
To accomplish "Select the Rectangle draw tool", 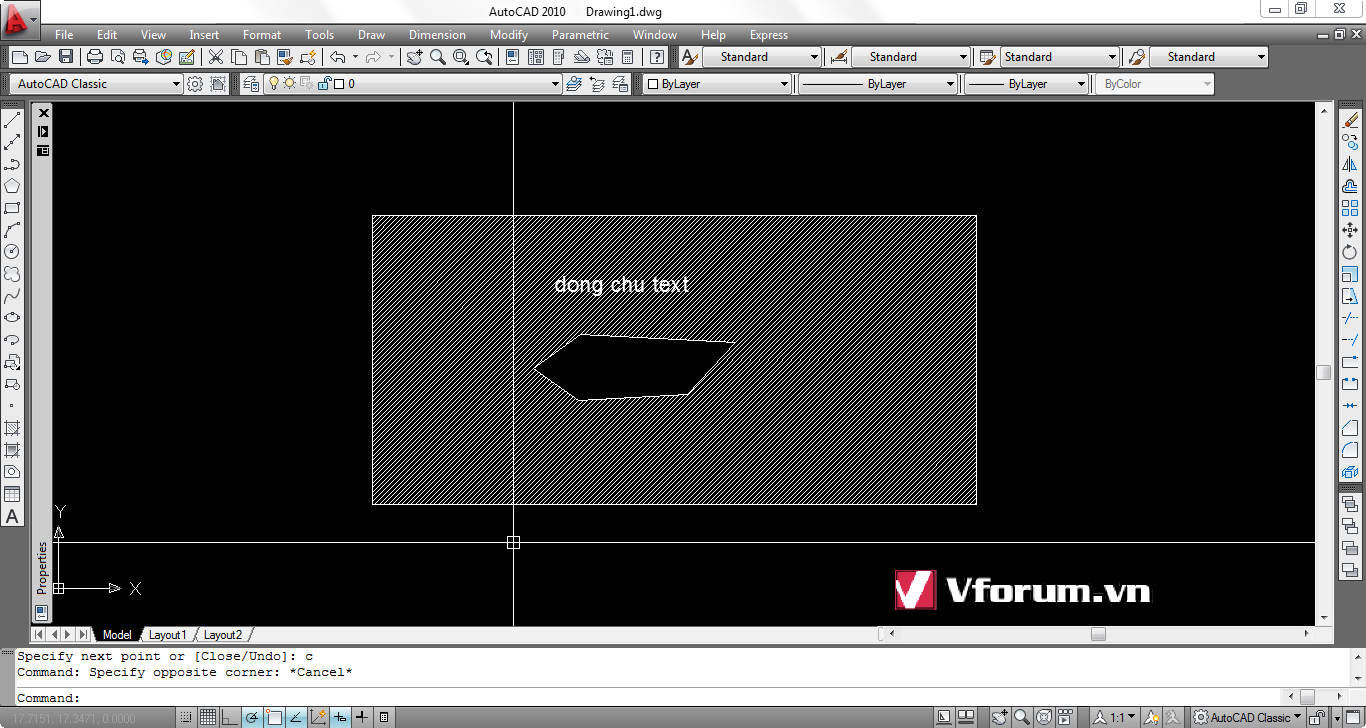I will pyautogui.click(x=12, y=208).
